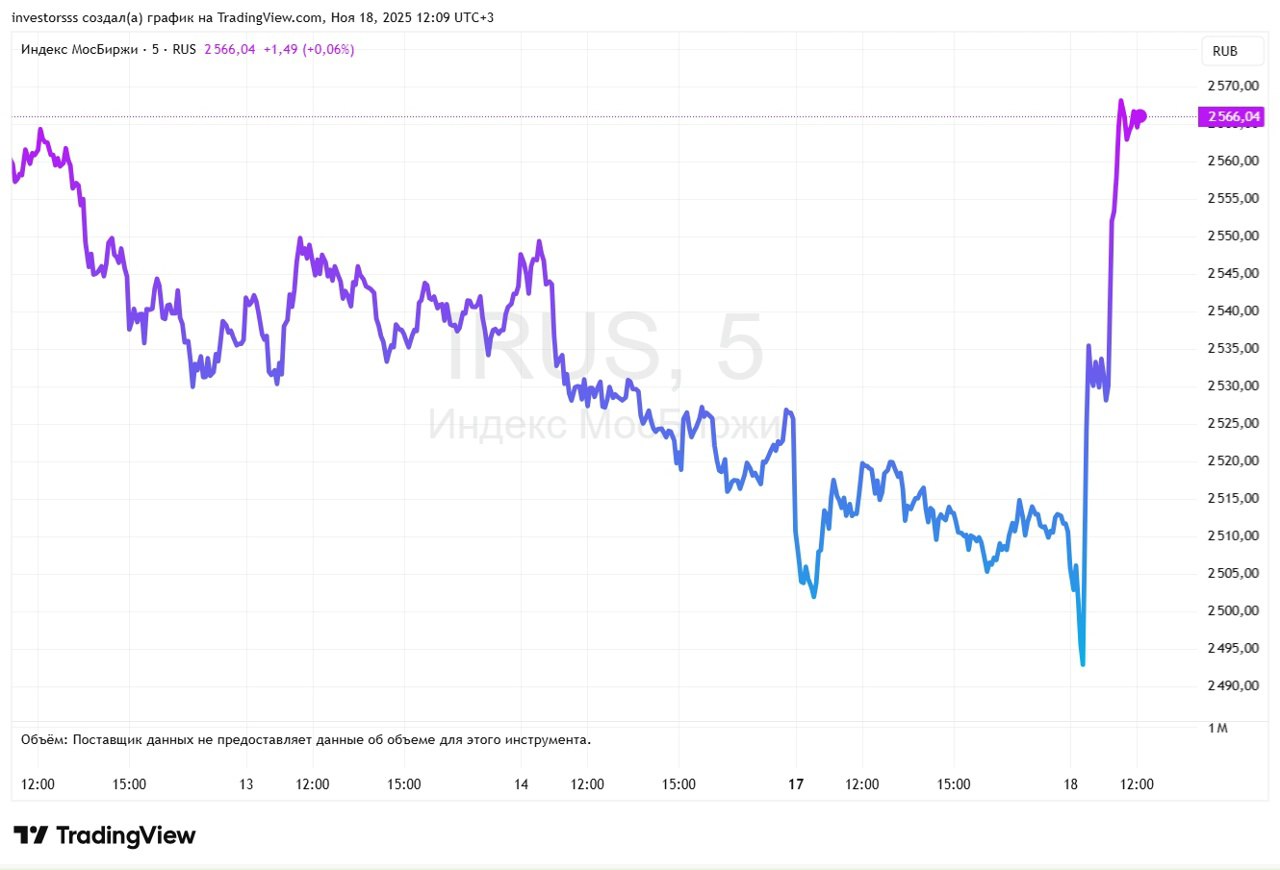Viewport: 1280px width, 870px height.
Task: Click the 2490,00 price scale label
Action: tap(1231, 686)
